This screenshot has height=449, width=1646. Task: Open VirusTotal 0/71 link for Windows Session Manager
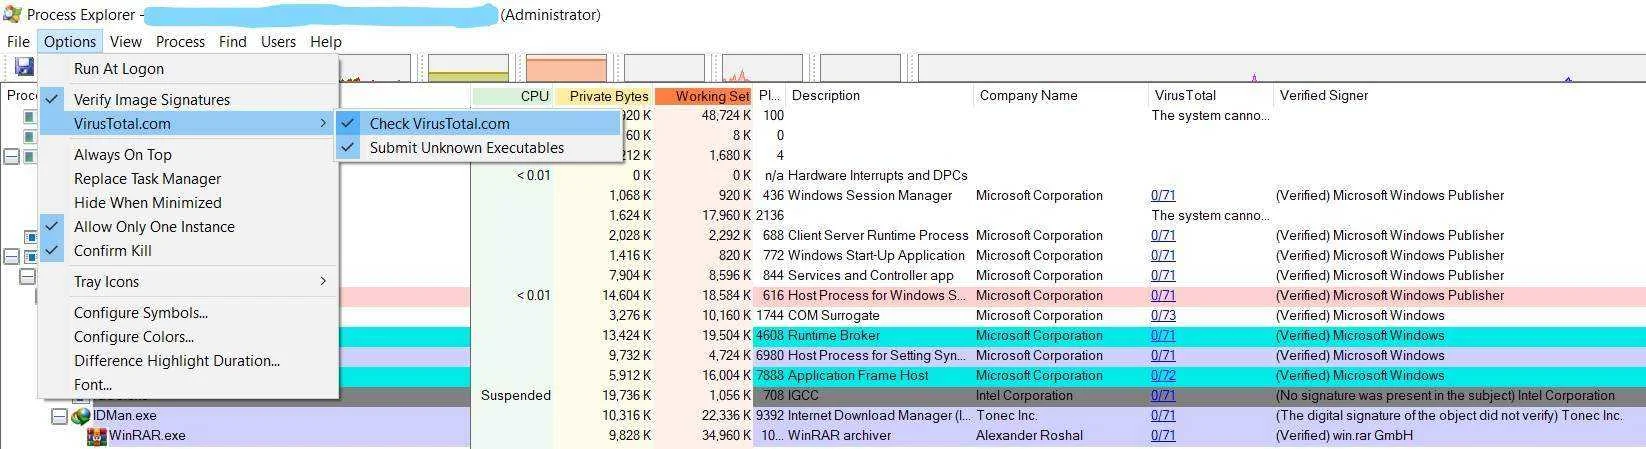tap(1163, 195)
